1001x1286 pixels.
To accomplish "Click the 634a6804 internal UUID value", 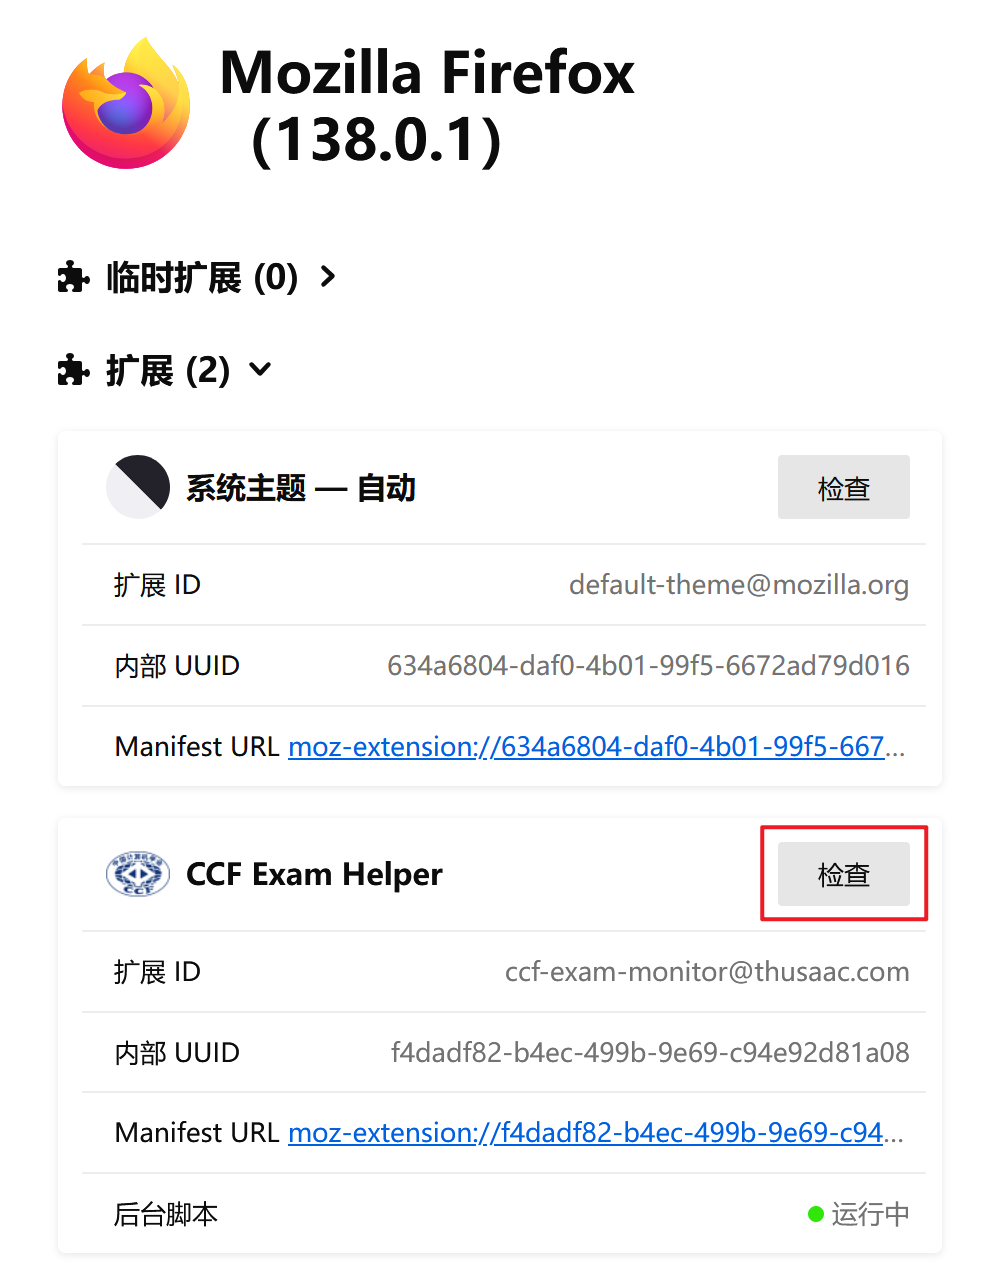I will pos(648,666).
